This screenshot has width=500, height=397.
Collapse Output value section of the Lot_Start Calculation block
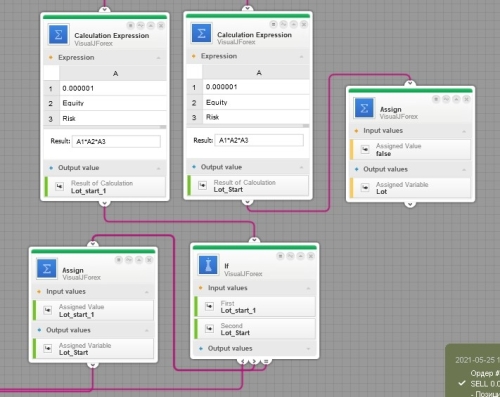coord(301,167)
